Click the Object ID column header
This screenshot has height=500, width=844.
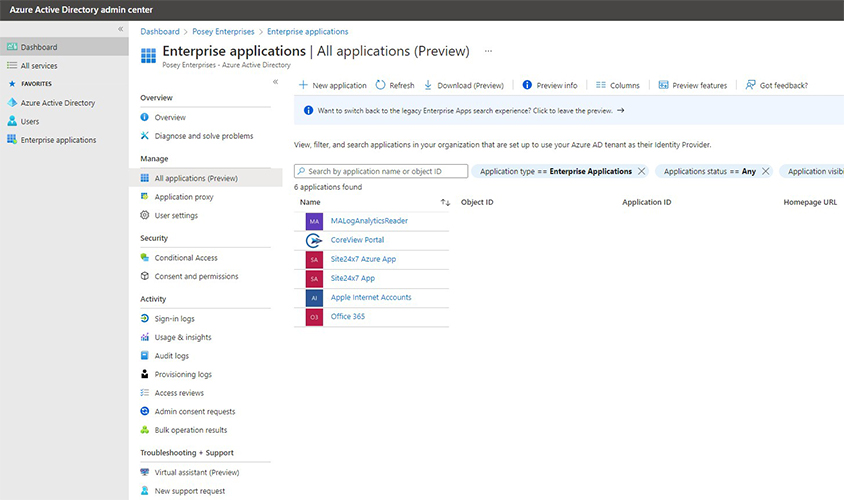click(477, 202)
